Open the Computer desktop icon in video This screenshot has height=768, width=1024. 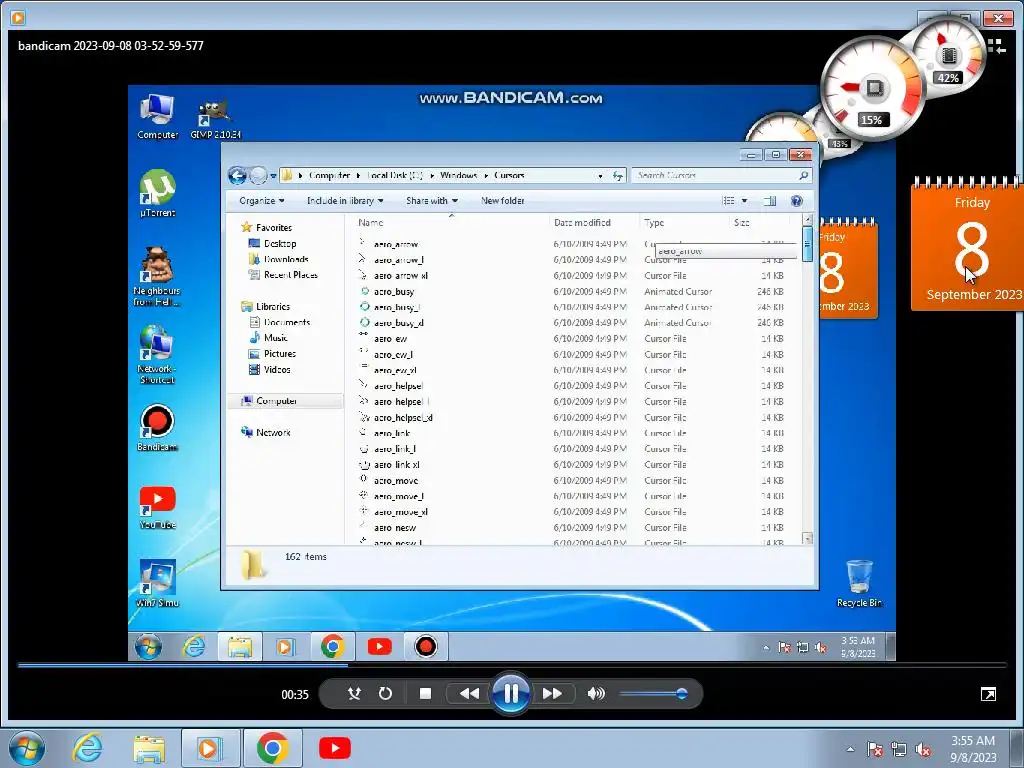(157, 116)
